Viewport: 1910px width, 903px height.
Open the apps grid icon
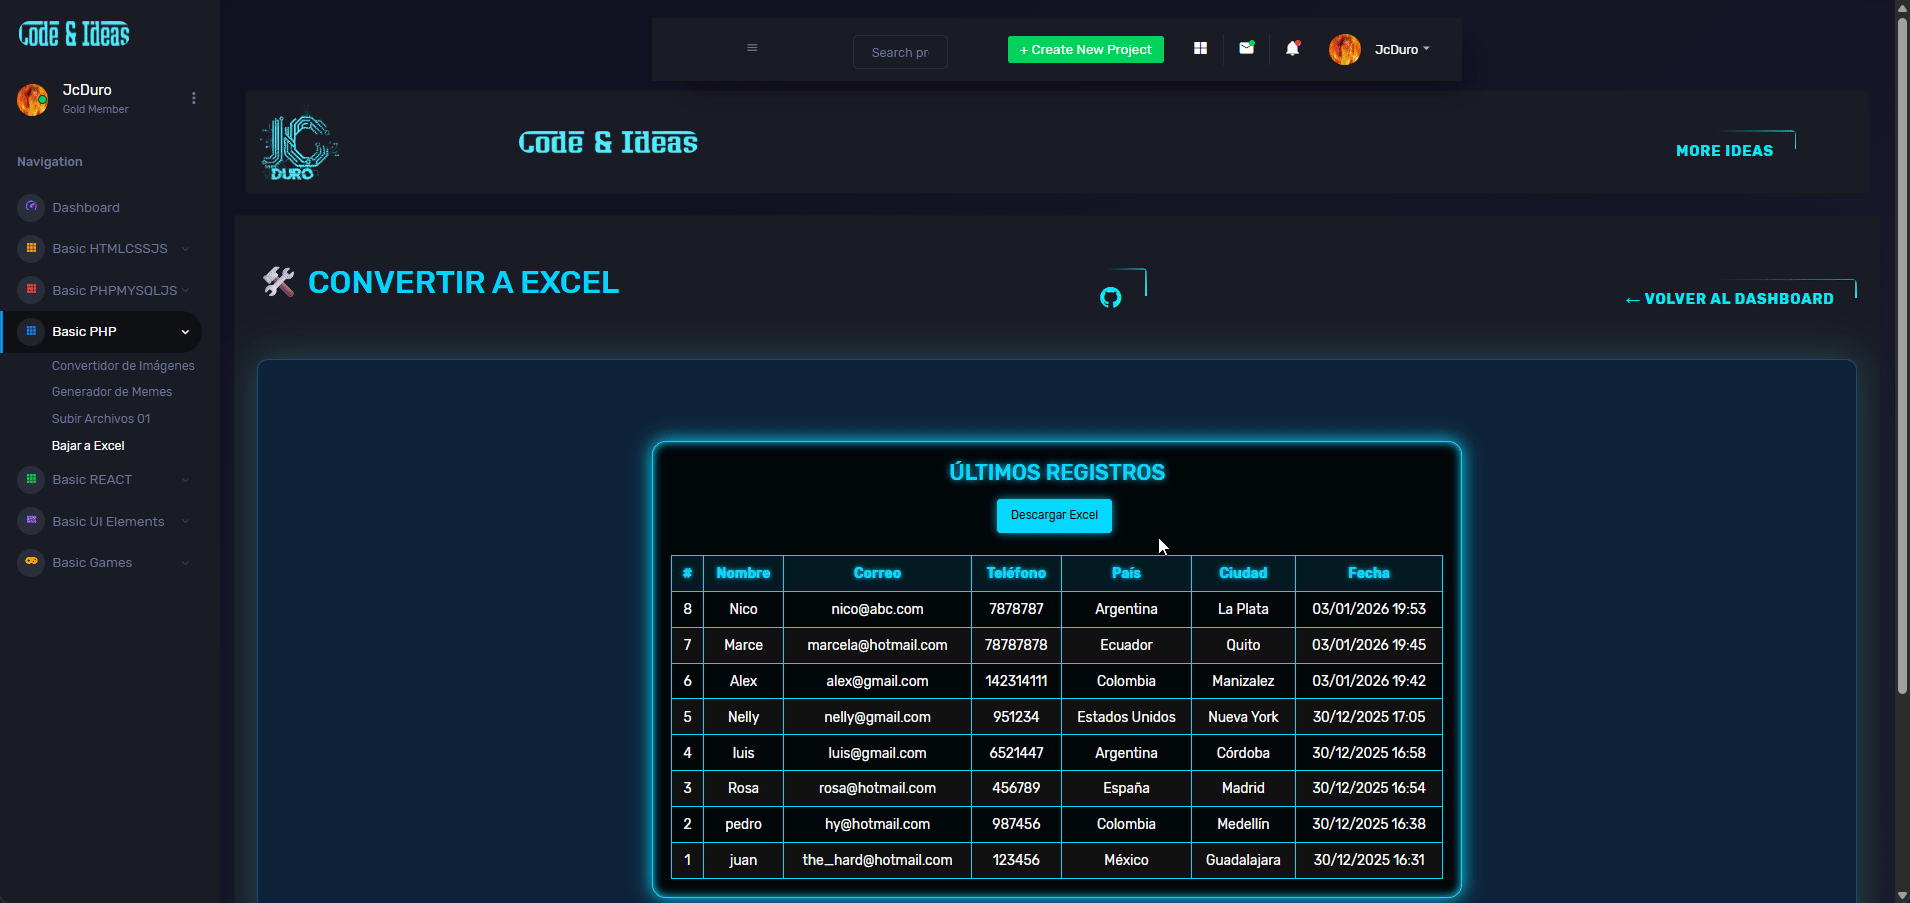[x=1200, y=48]
